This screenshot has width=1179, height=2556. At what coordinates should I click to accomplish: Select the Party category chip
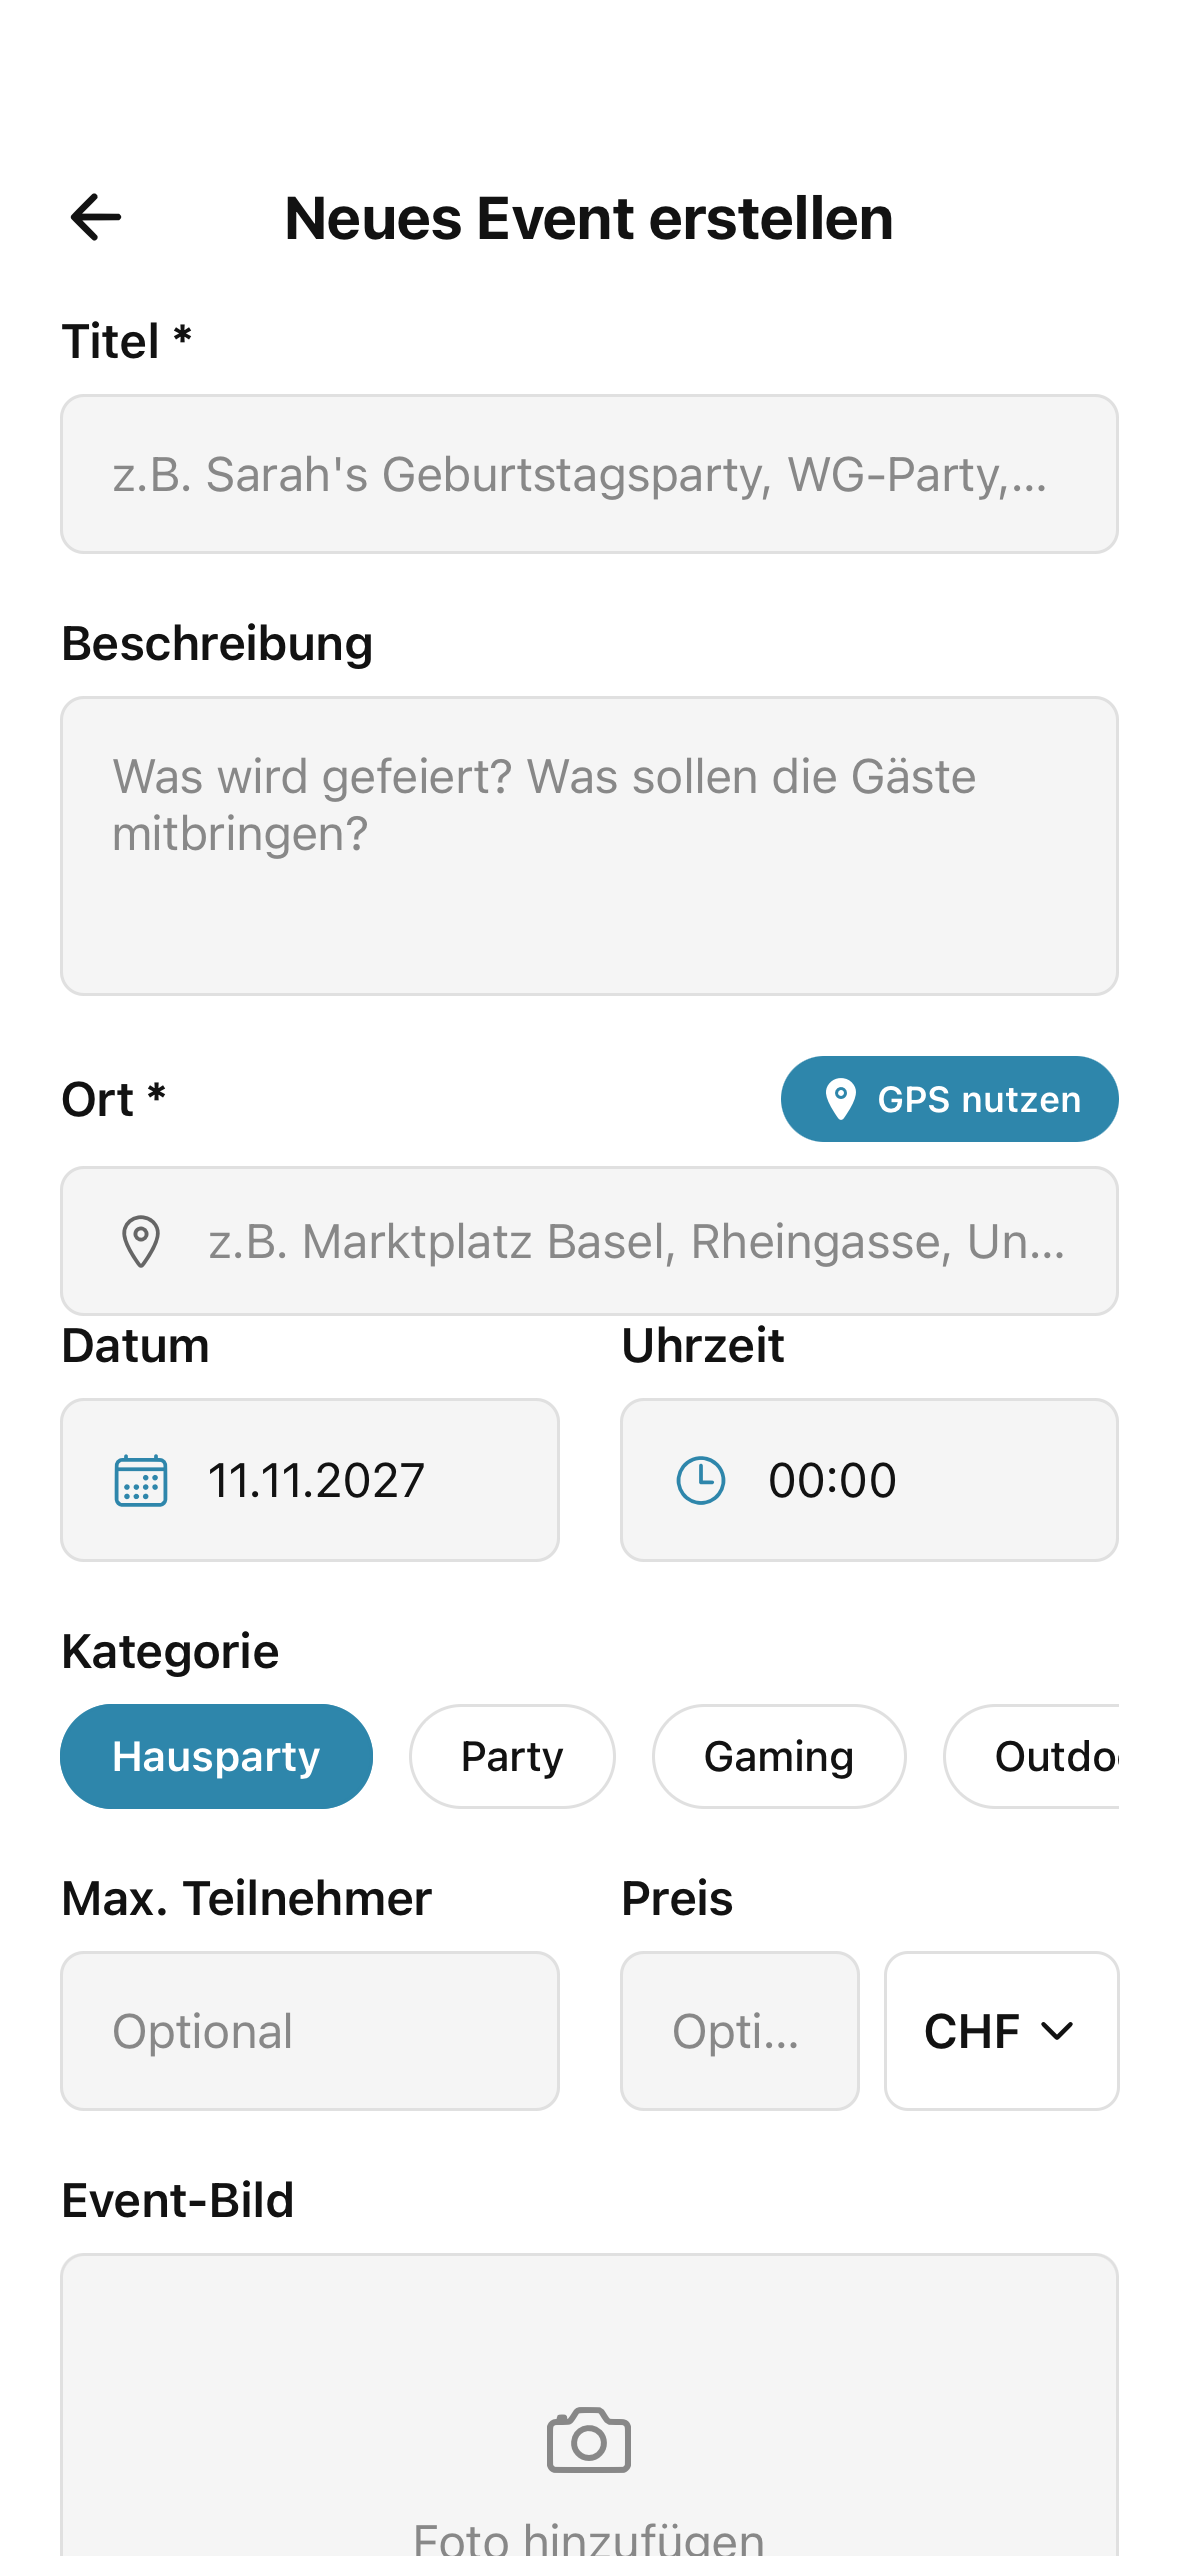(x=511, y=1756)
